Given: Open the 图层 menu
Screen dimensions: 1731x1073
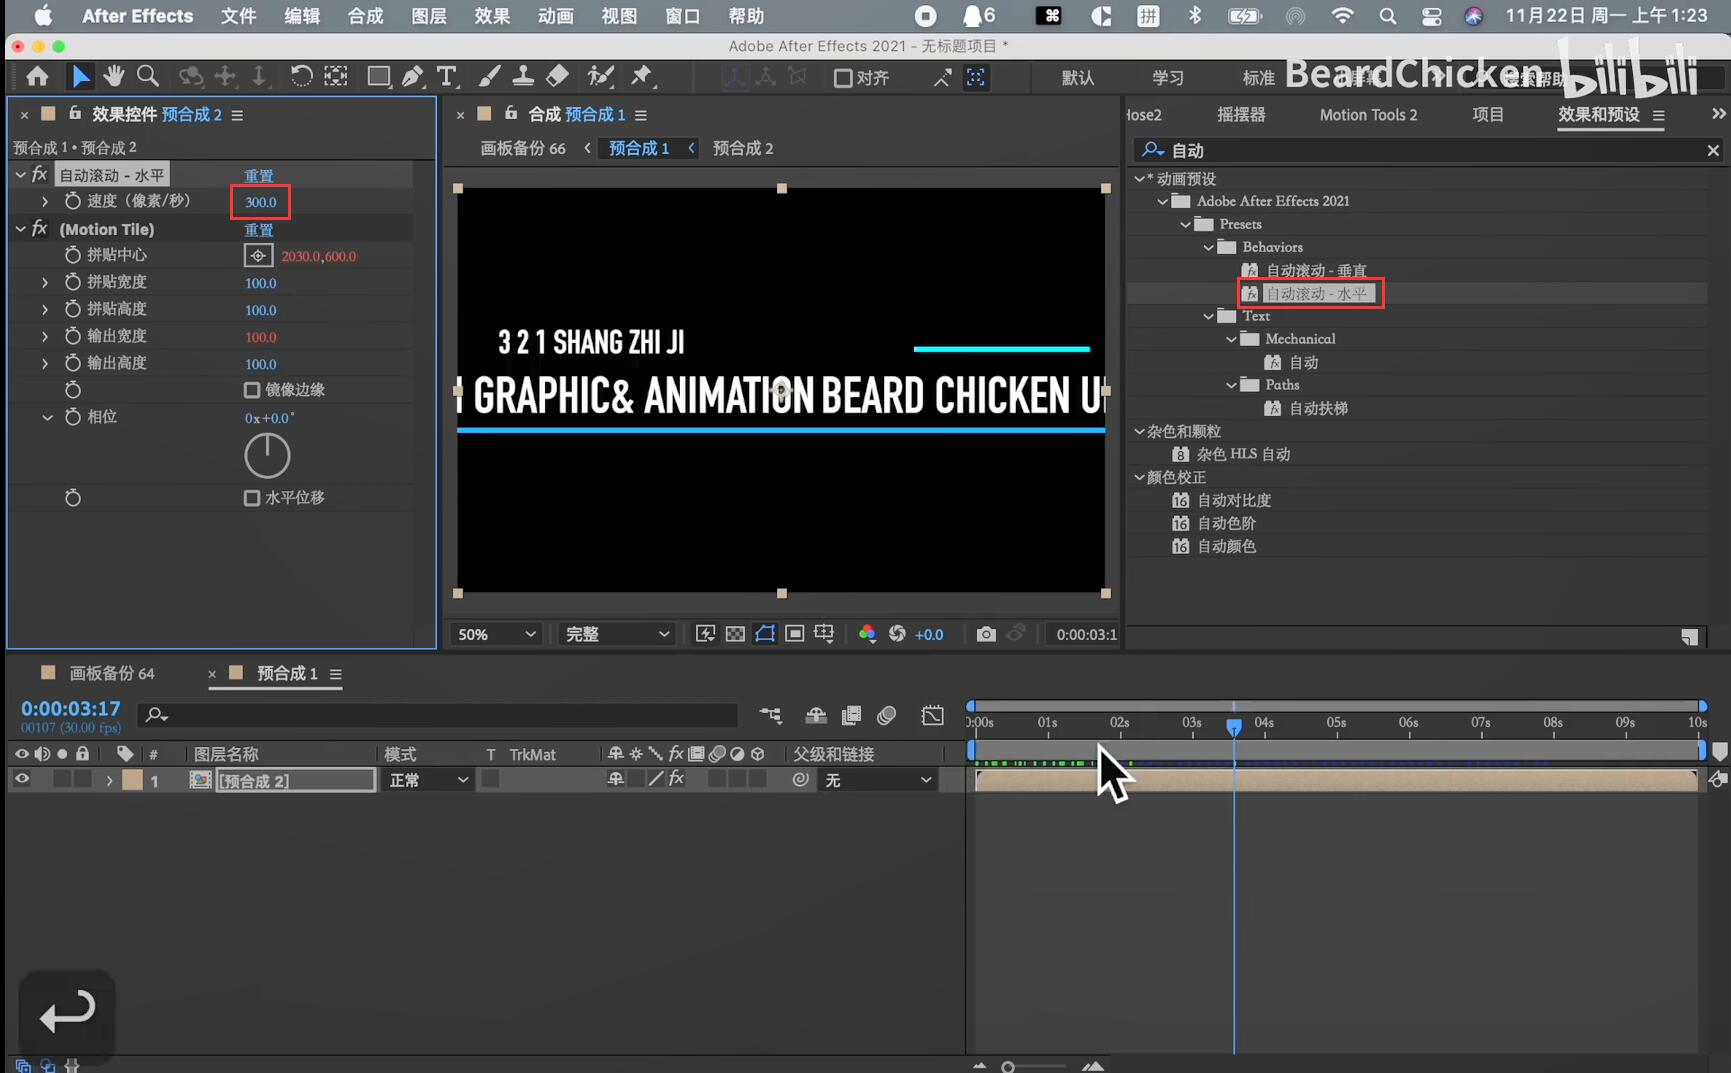Looking at the screenshot, I should coord(428,16).
